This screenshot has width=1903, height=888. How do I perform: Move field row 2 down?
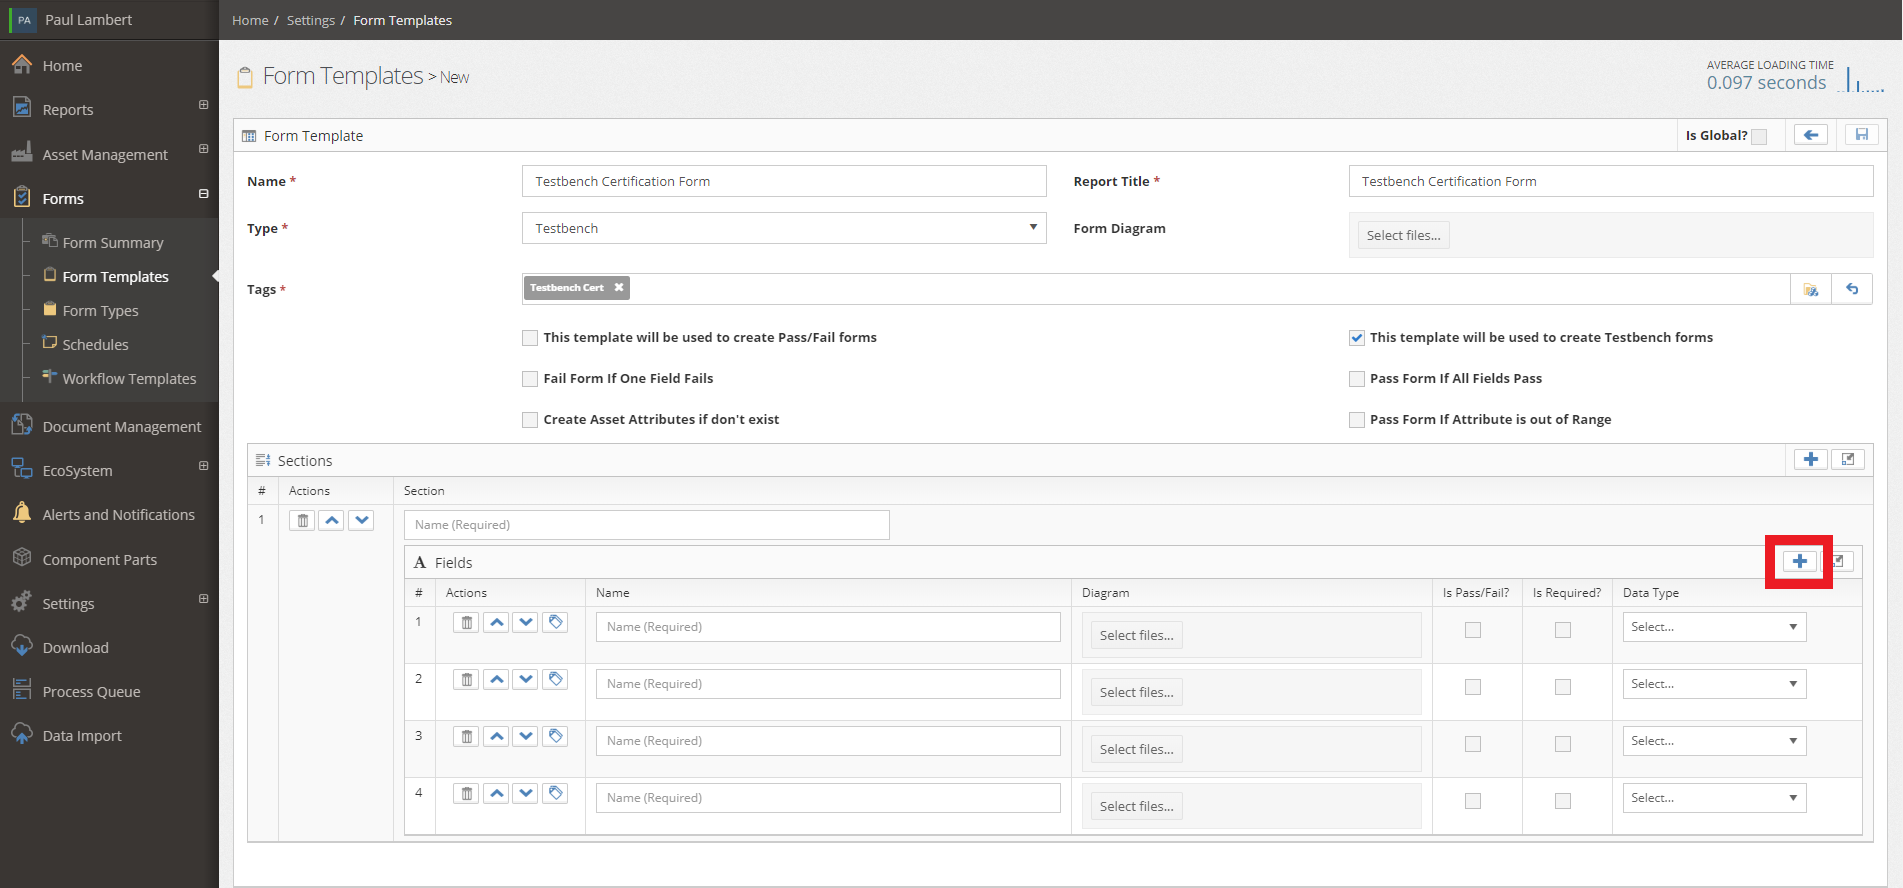526,680
